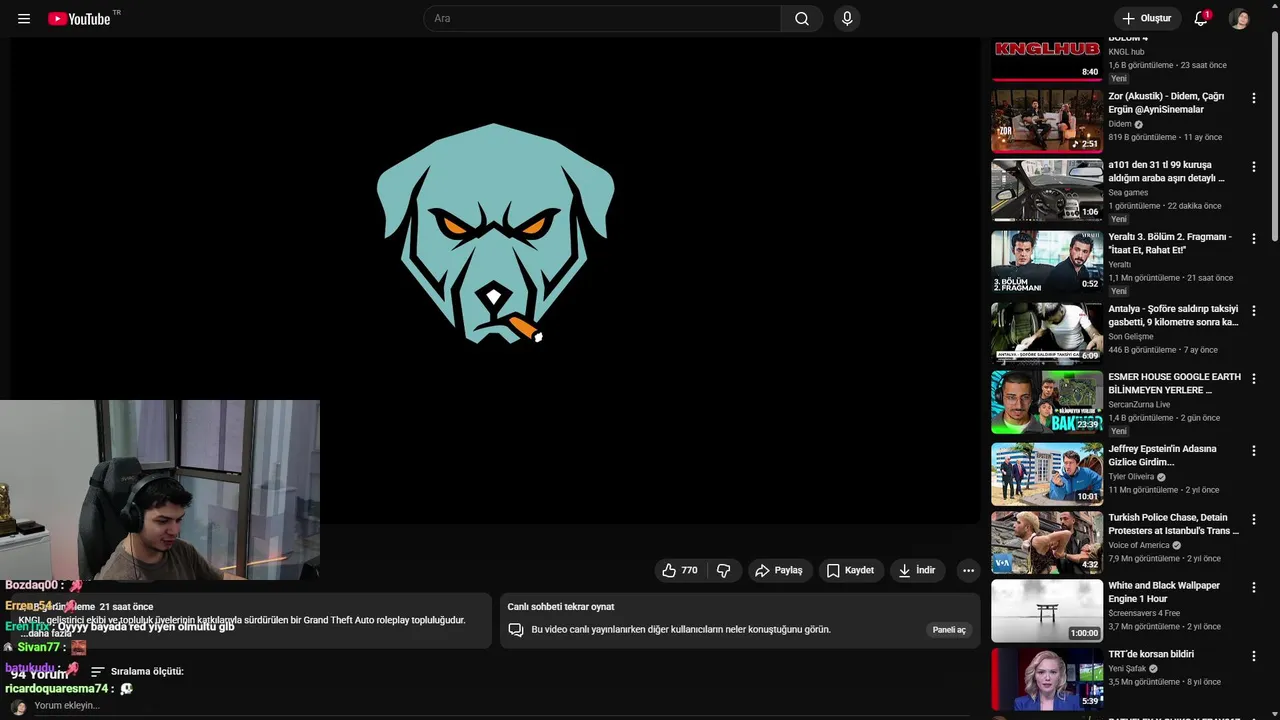The width and height of the screenshot is (1280, 720).
Task: Click the dog logo in the video player
Action: click(x=495, y=234)
